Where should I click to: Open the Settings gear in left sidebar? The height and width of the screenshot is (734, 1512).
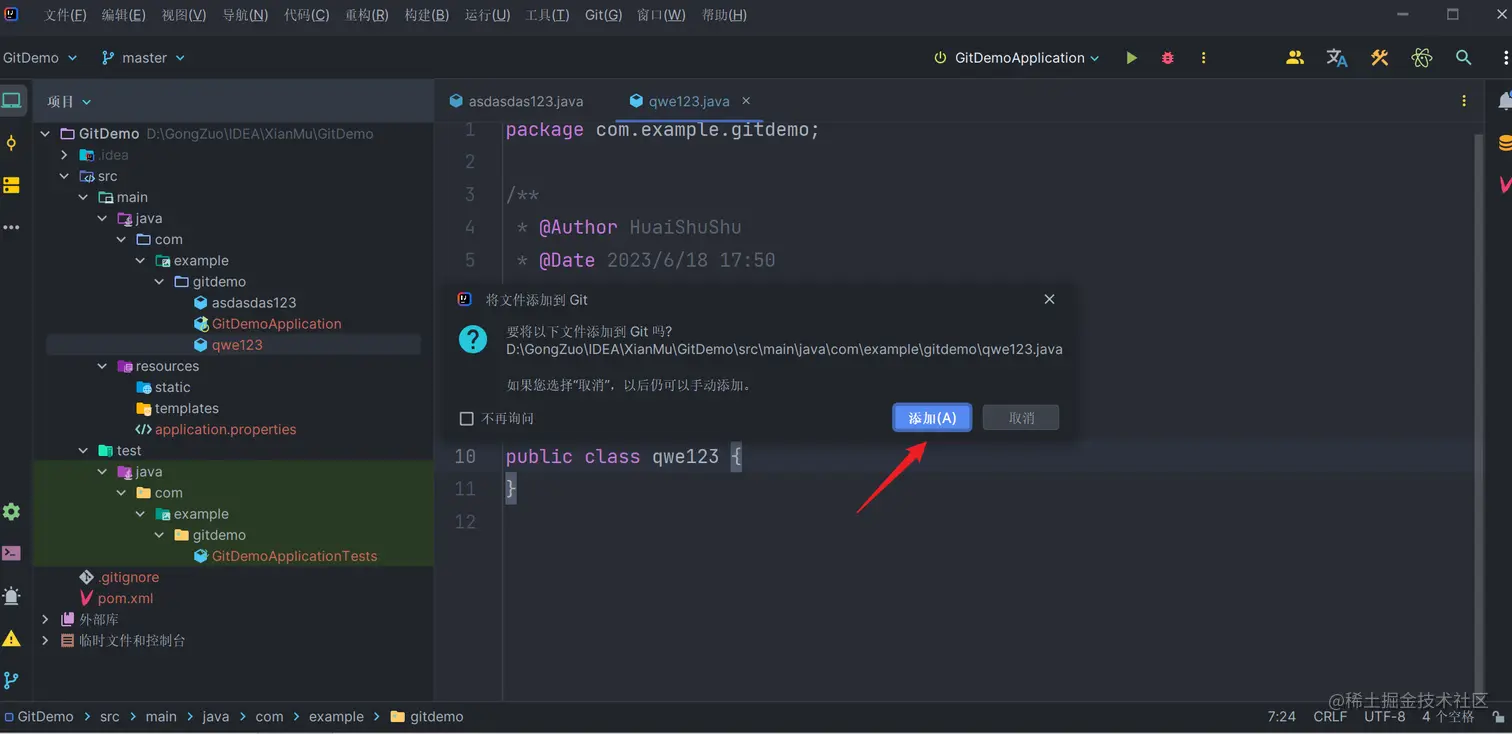(x=13, y=512)
